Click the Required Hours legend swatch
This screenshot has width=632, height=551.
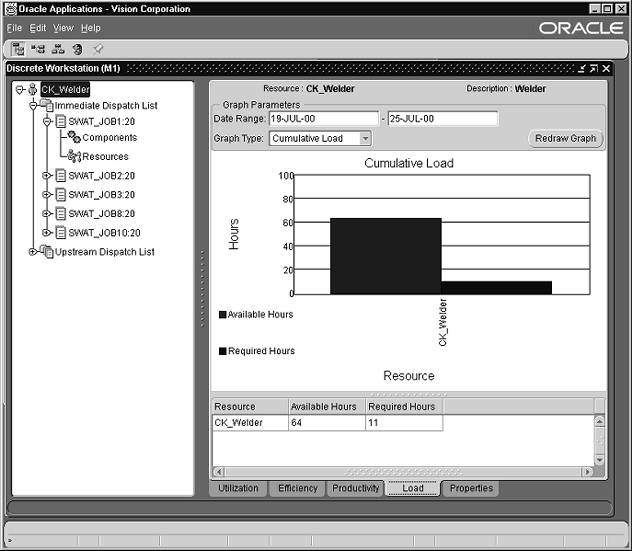[x=222, y=351]
